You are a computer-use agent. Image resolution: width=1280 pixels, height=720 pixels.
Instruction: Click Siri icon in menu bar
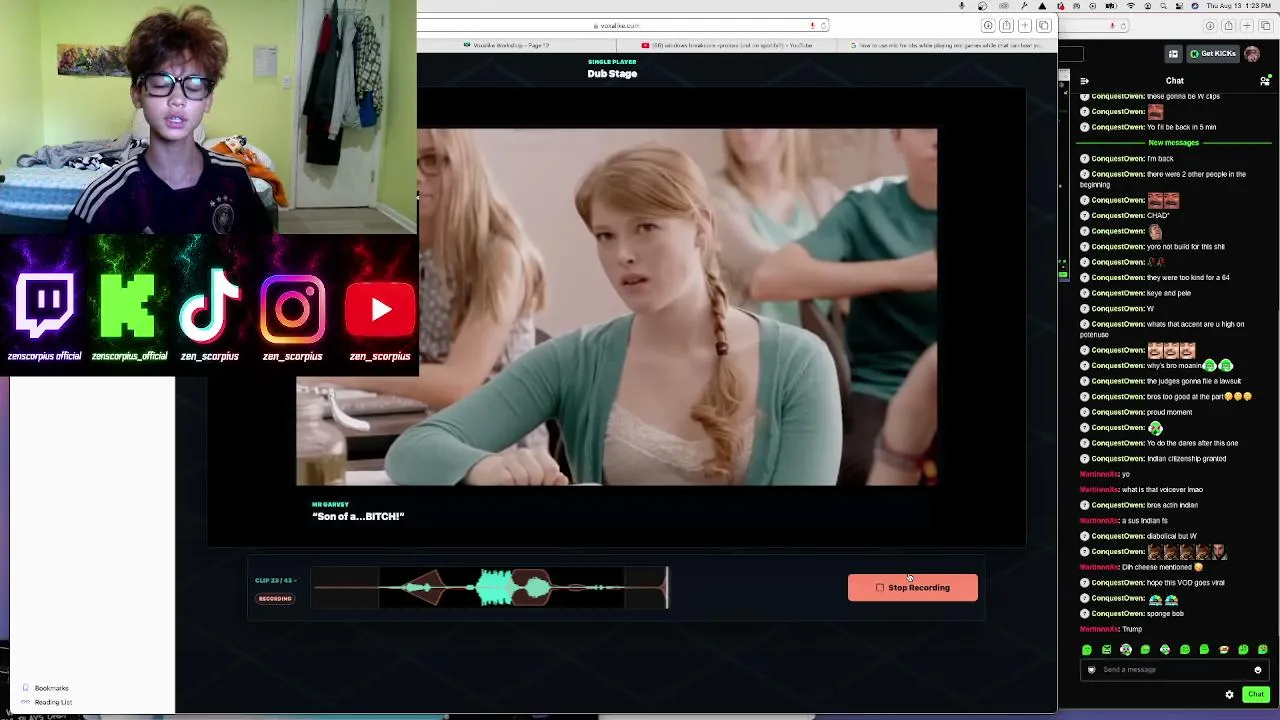(1195, 6)
